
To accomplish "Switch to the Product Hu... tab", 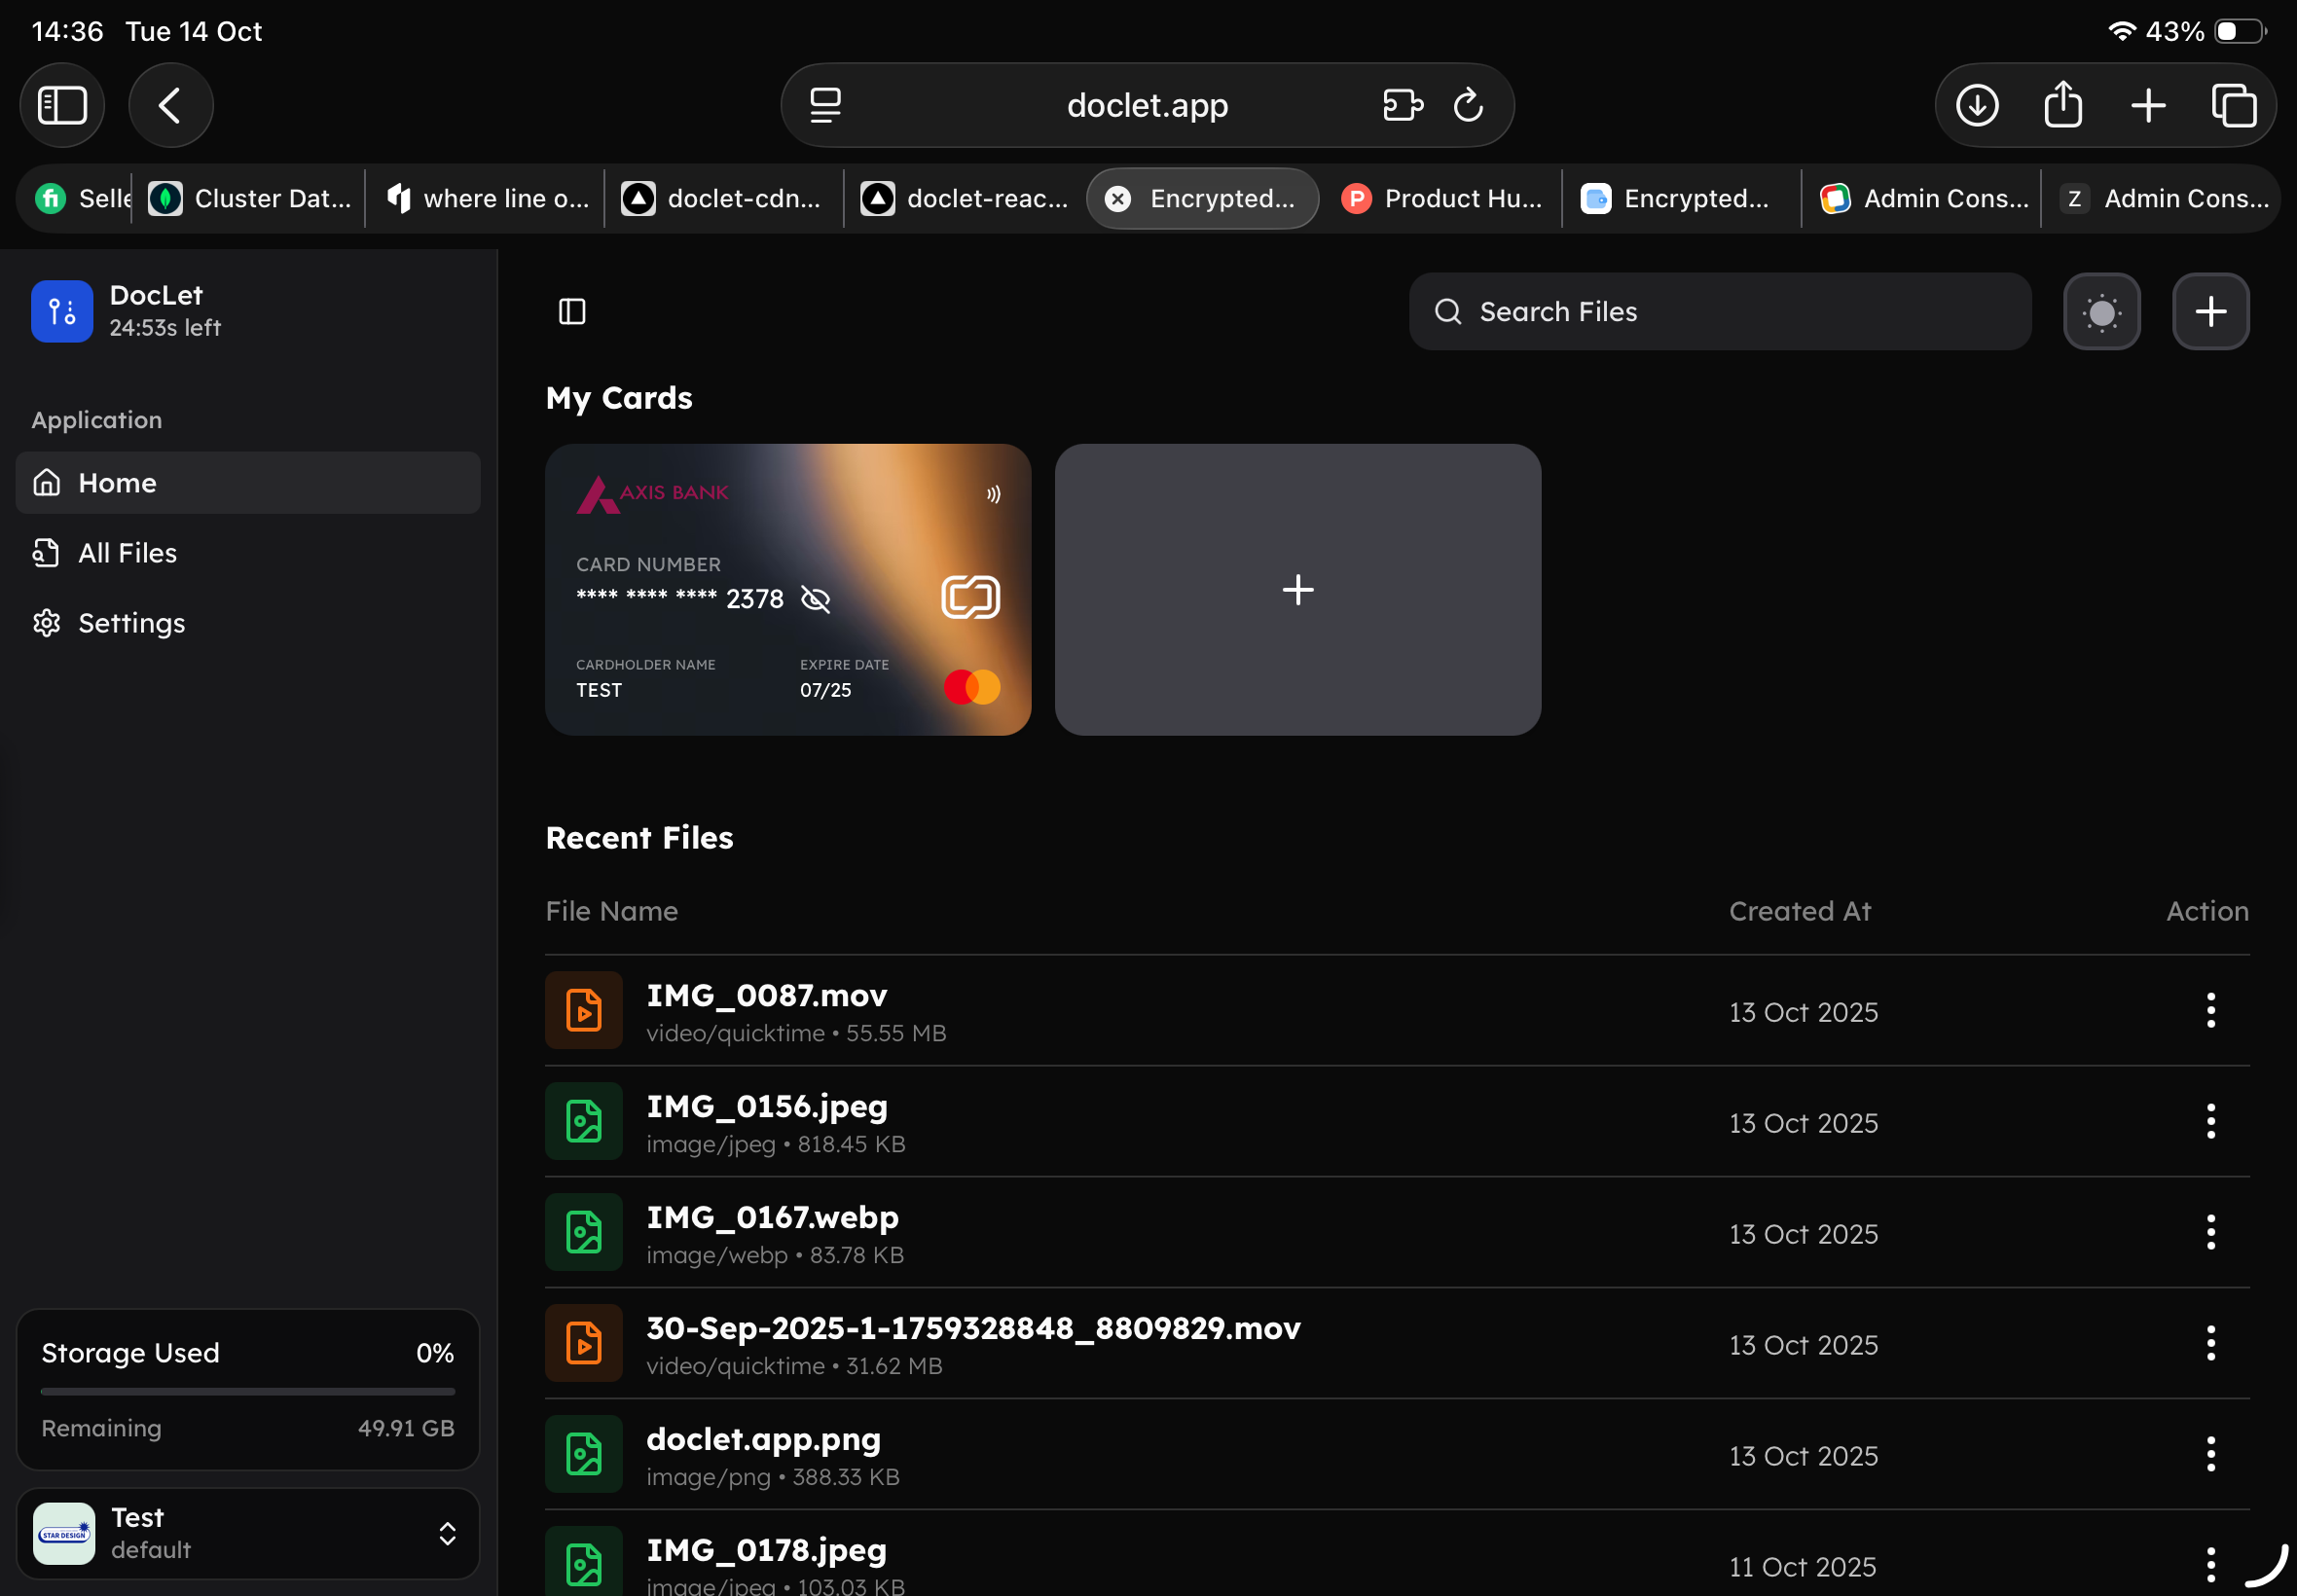I will pyautogui.click(x=1441, y=199).
